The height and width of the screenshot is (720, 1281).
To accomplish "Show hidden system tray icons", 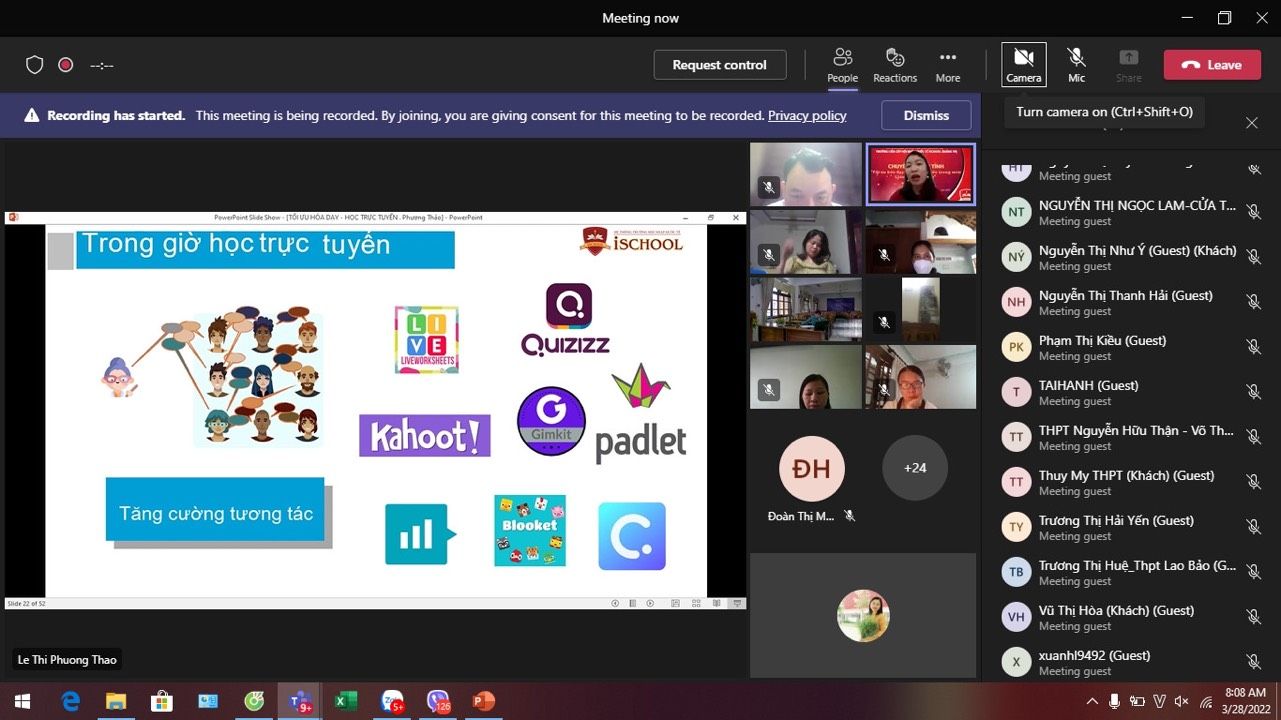I will point(1094,702).
